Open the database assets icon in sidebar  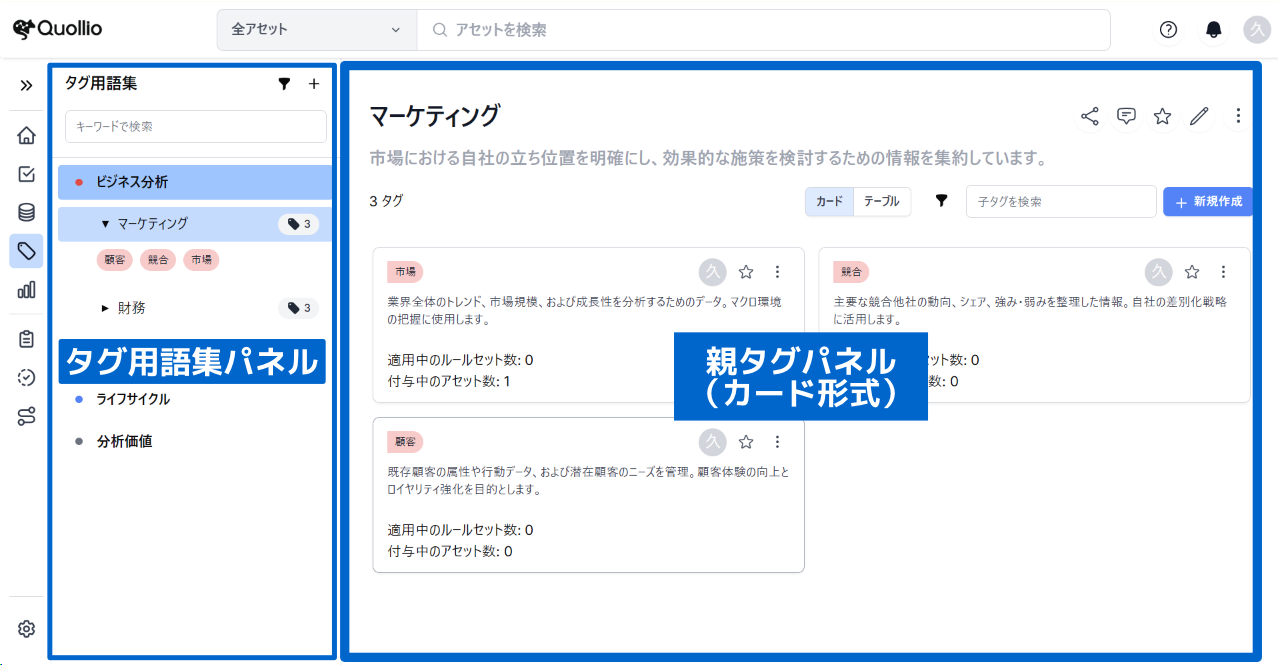pos(27,212)
